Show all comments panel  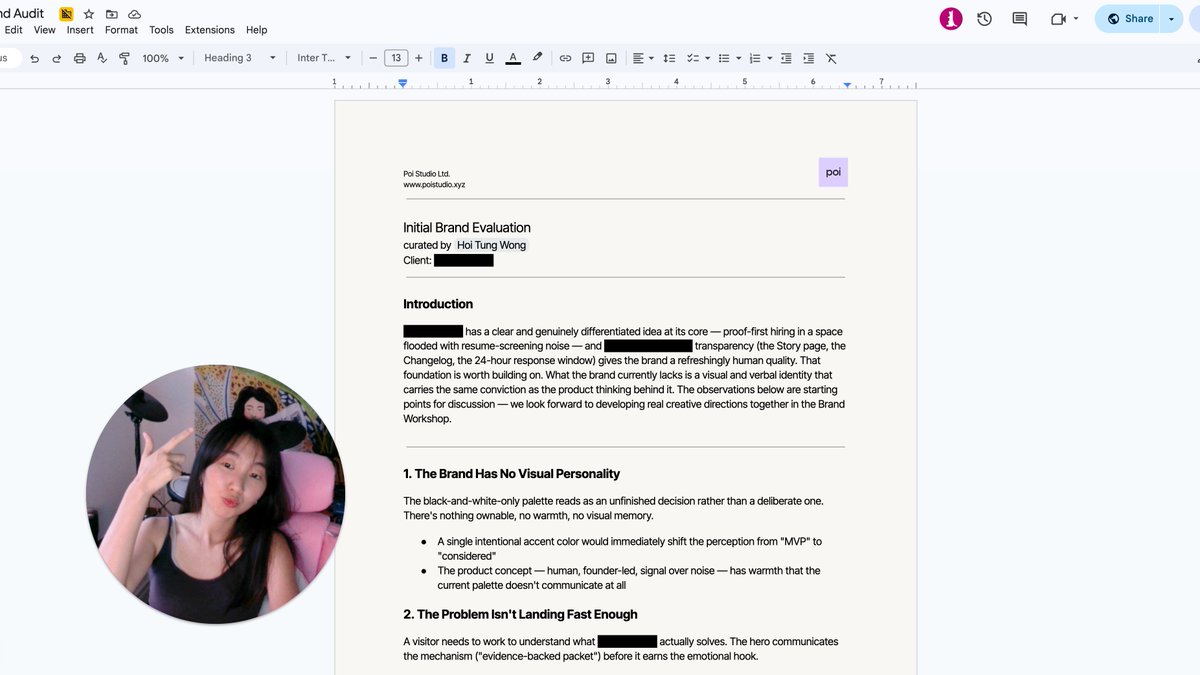click(x=1019, y=18)
